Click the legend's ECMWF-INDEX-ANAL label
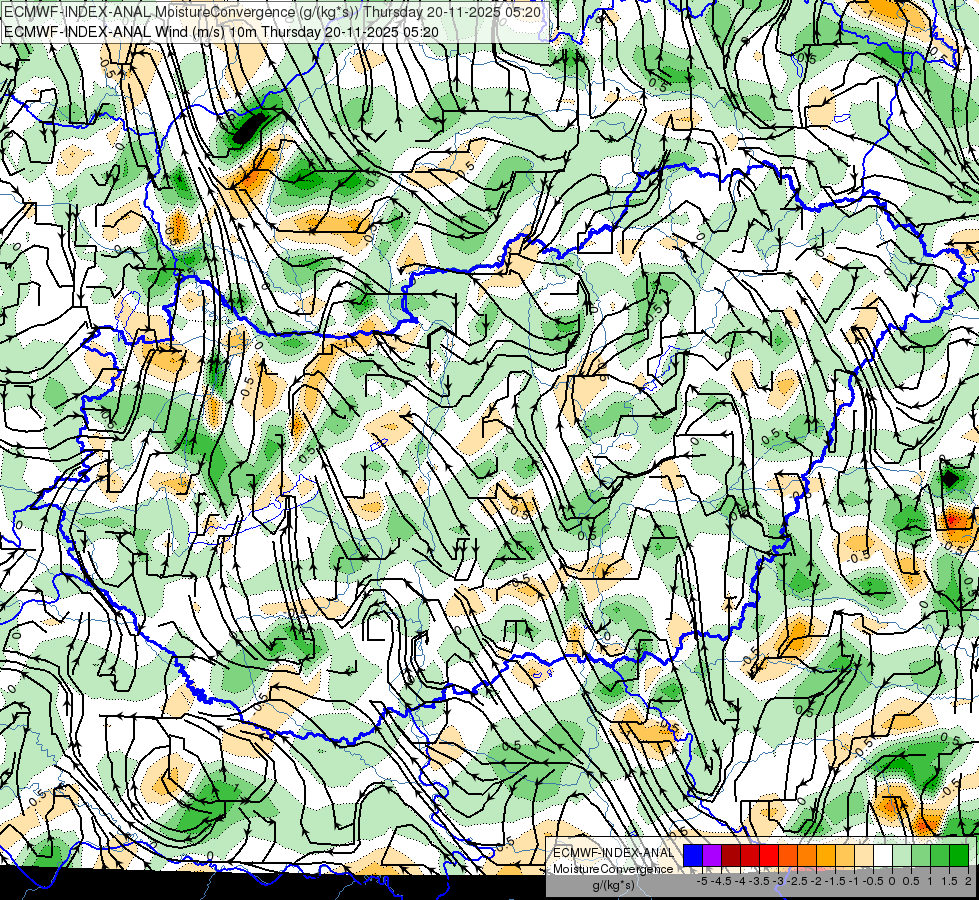 click(x=613, y=853)
